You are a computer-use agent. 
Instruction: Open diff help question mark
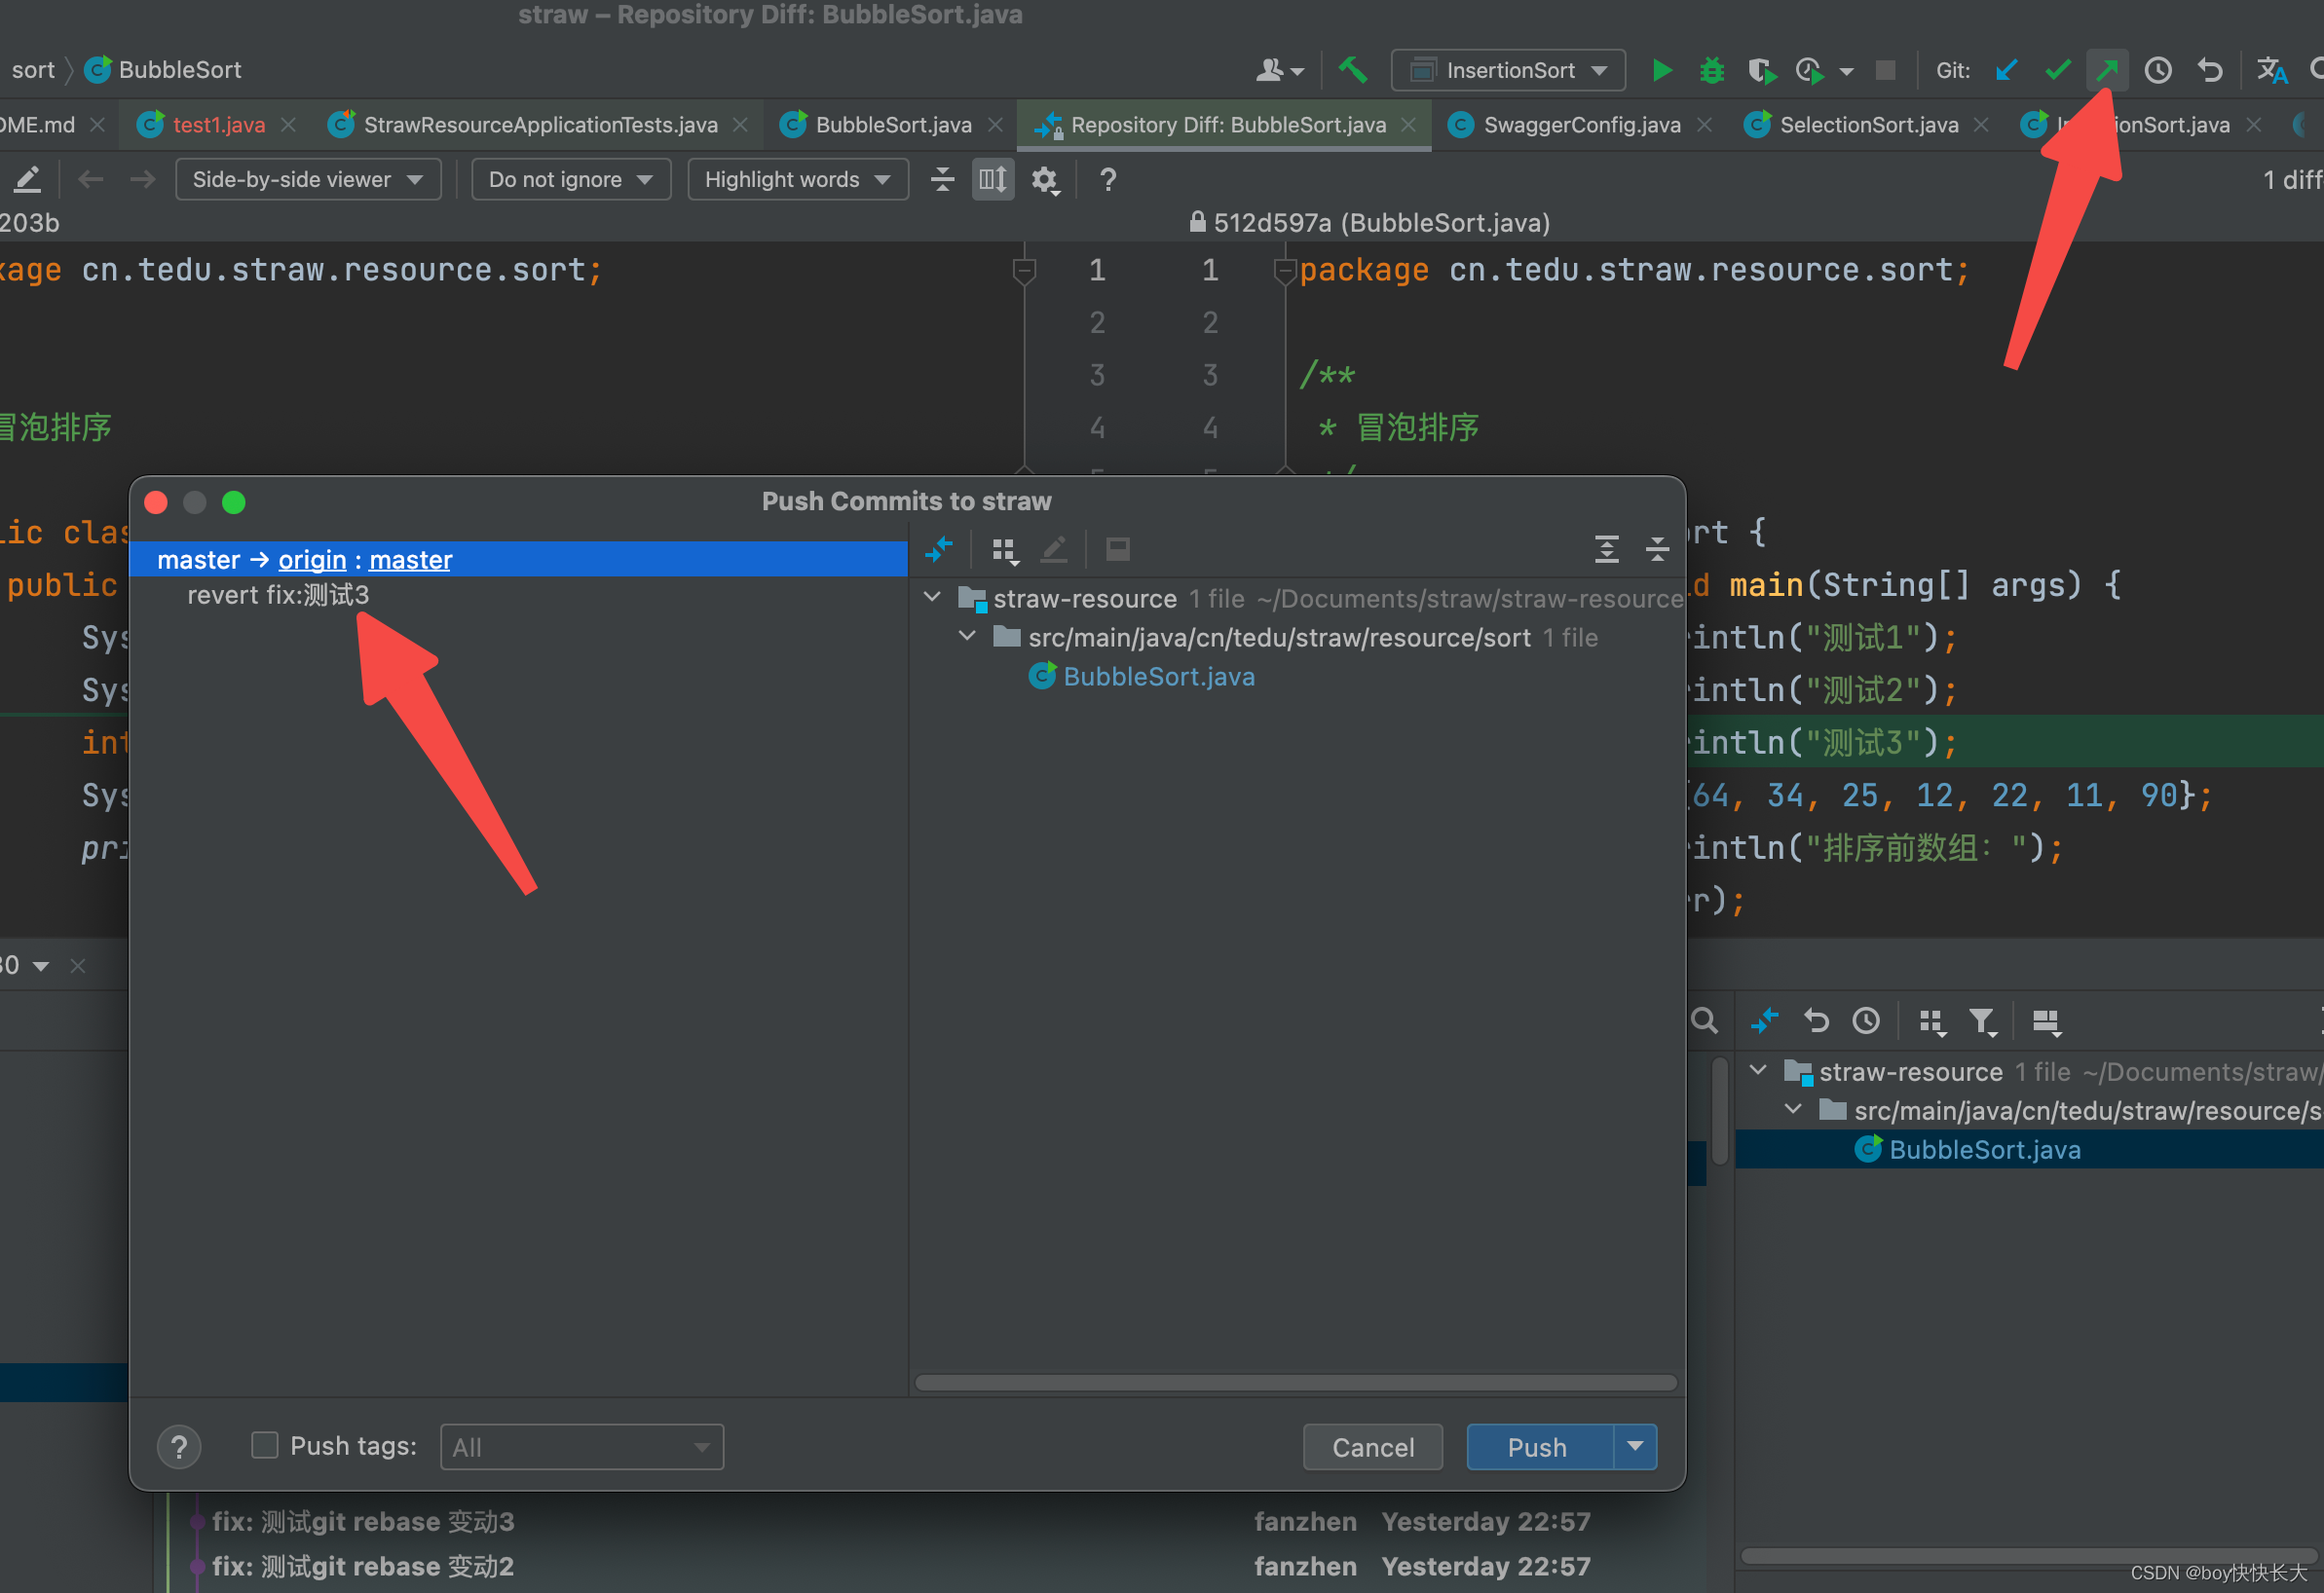(1107, 180)
